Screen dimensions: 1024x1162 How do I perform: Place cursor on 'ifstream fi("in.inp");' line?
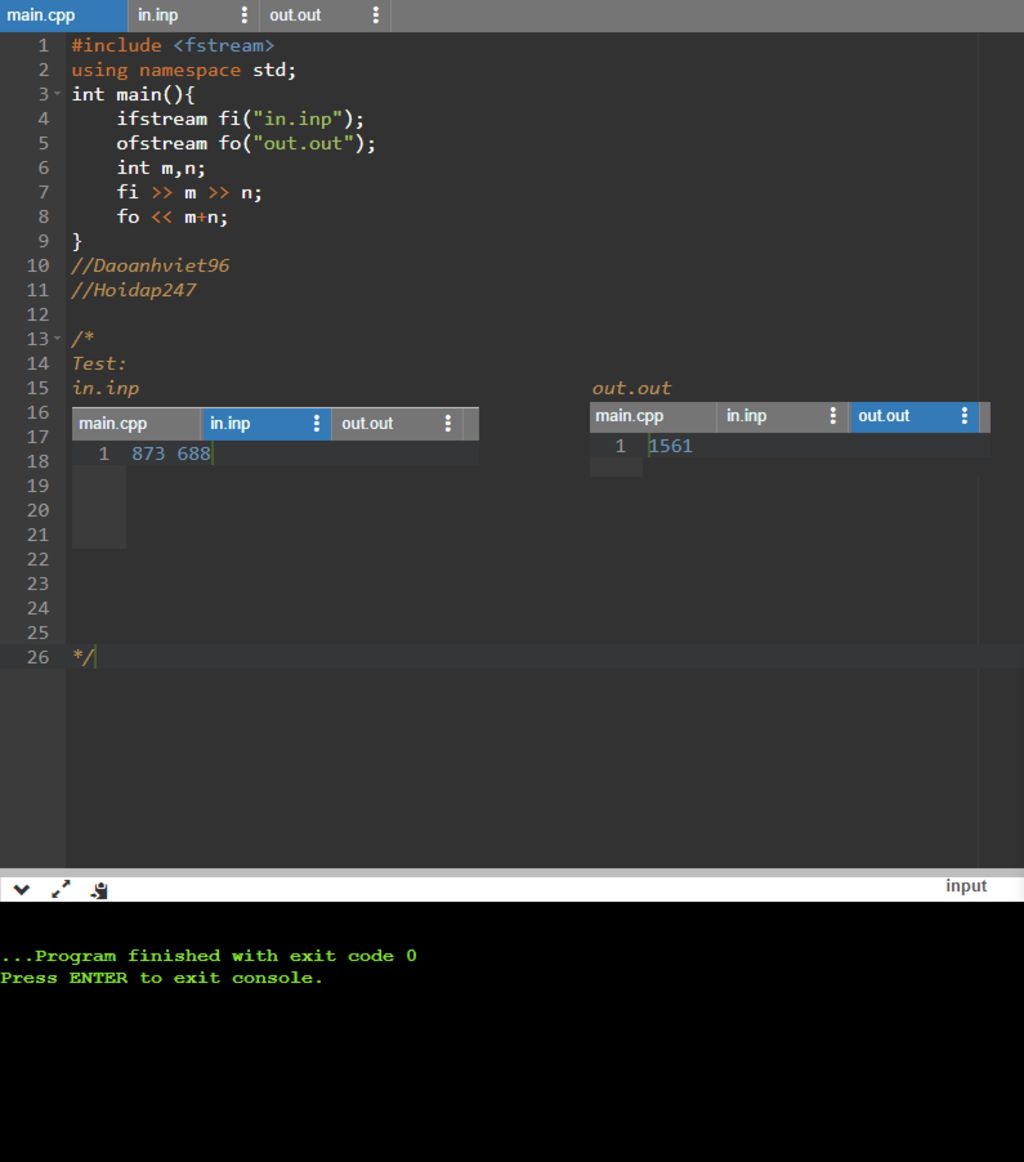(x=240, y=119)
